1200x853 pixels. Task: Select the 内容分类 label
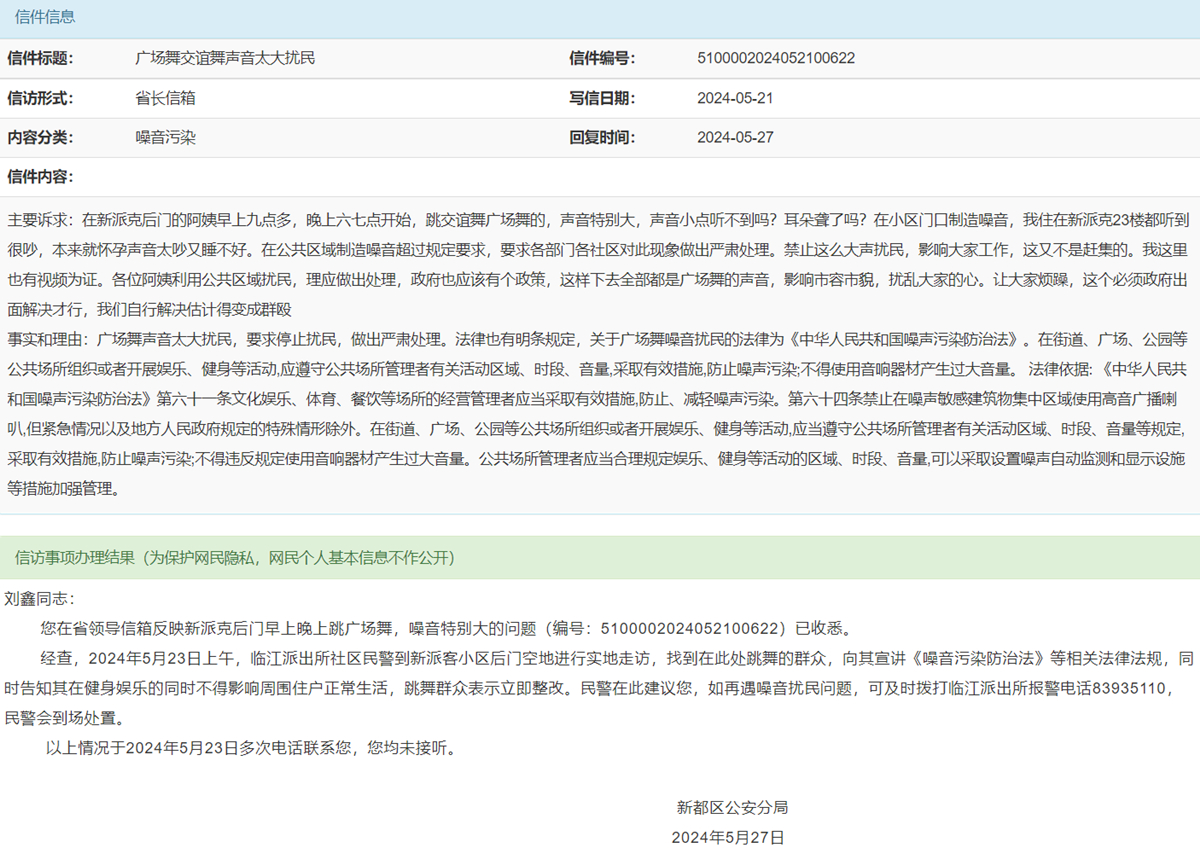[x=40, y=137]
